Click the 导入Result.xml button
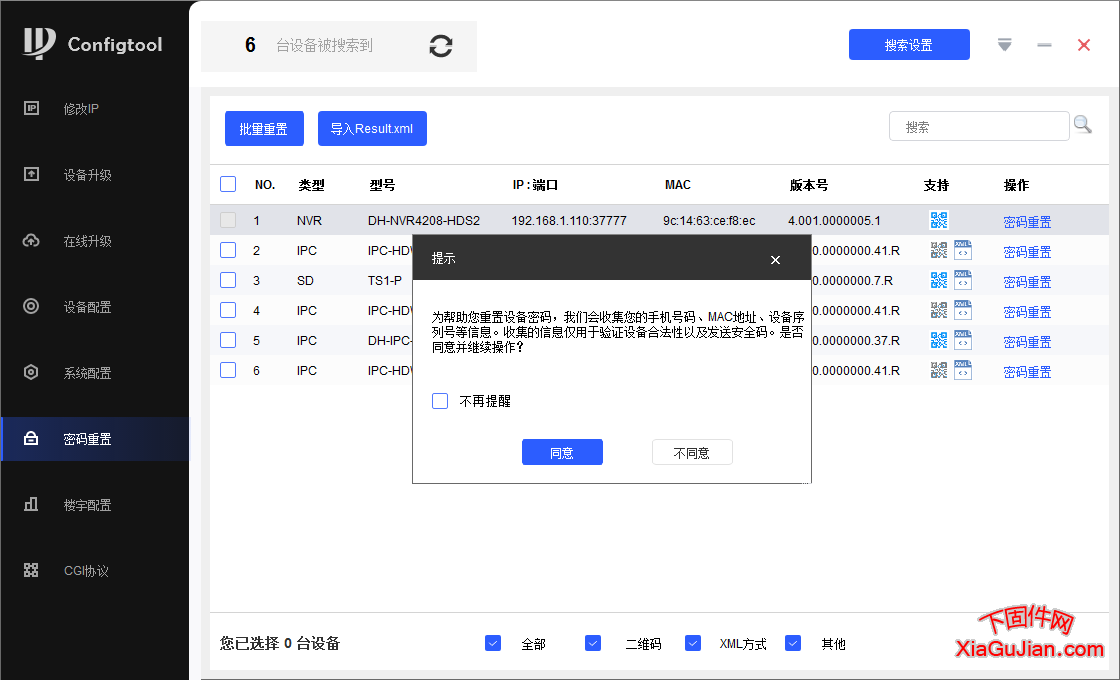 [x=372, y=129]
